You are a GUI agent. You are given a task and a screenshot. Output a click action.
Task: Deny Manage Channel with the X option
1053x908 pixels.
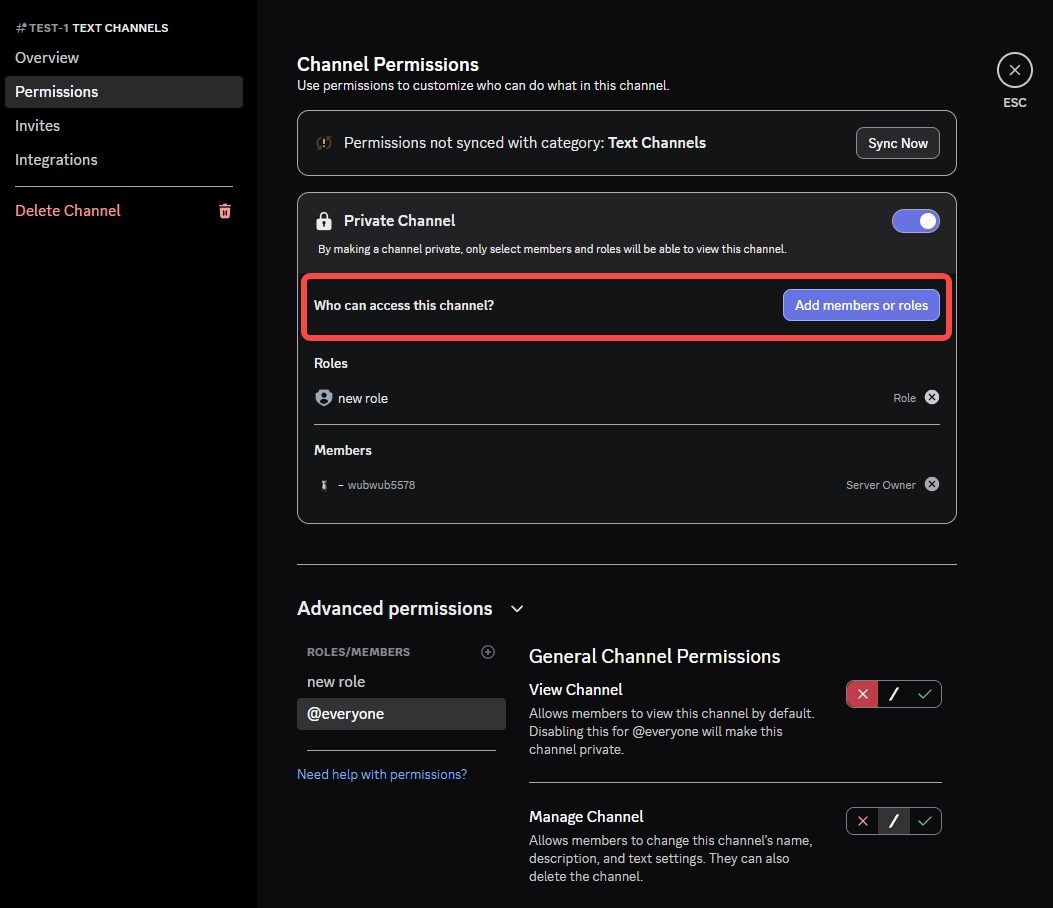[x=862, y=821]
